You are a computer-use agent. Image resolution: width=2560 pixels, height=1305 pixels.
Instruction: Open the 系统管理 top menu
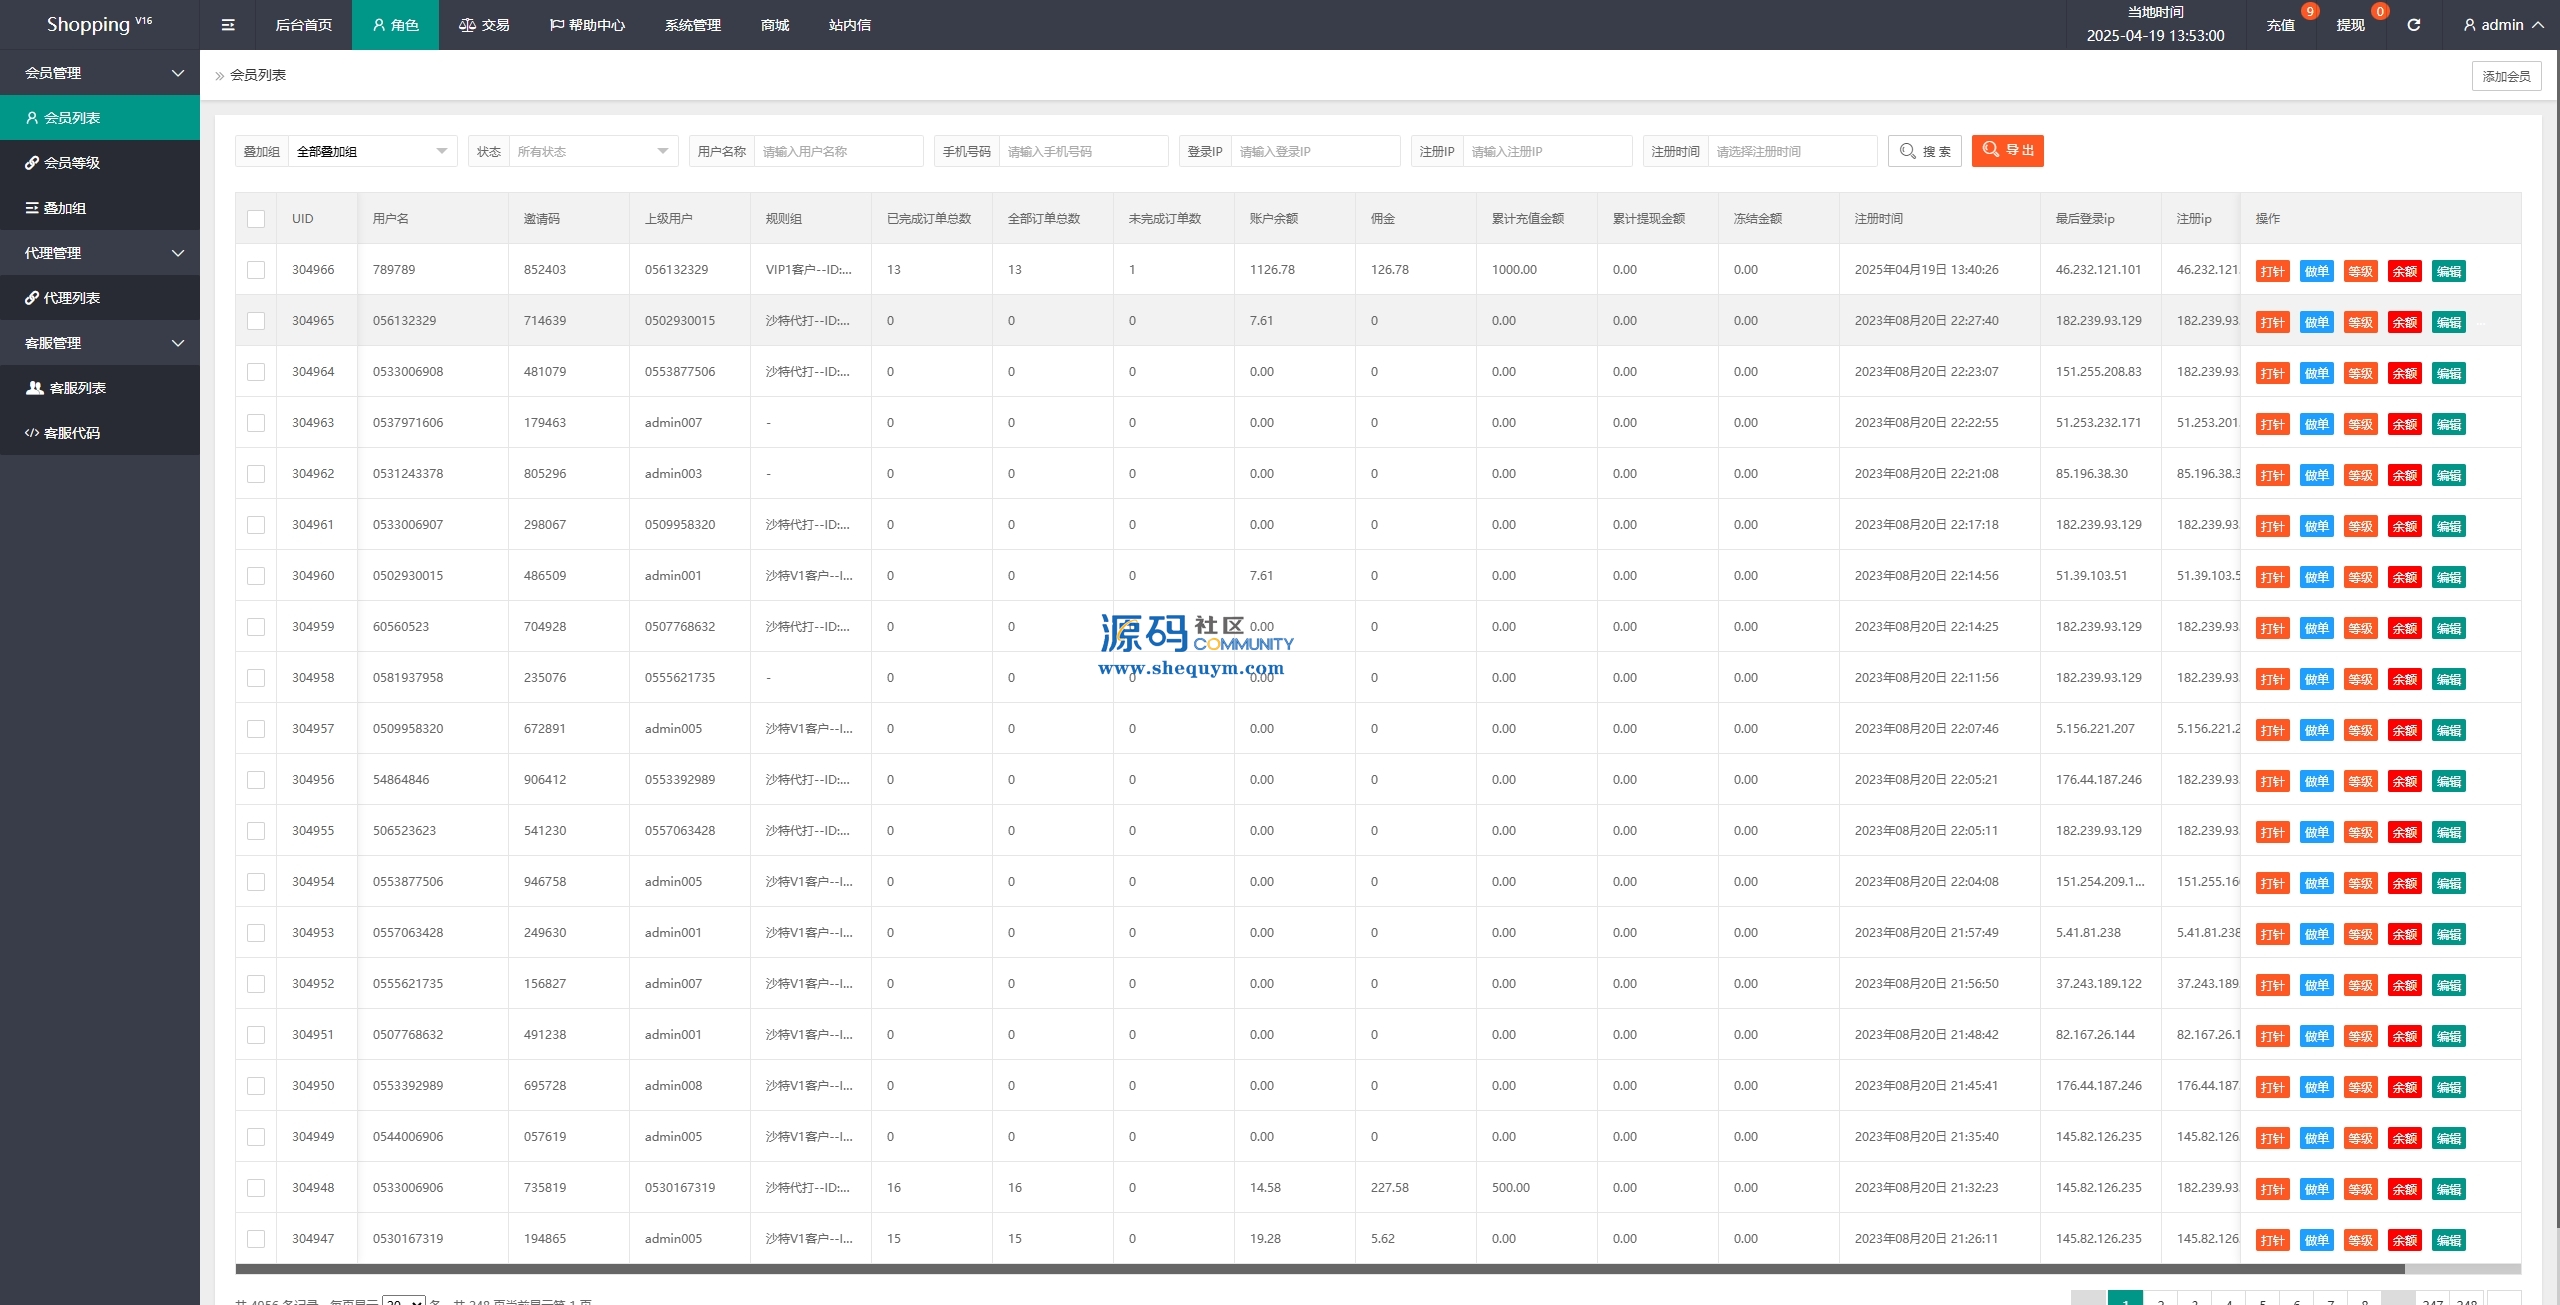(692, 25)
